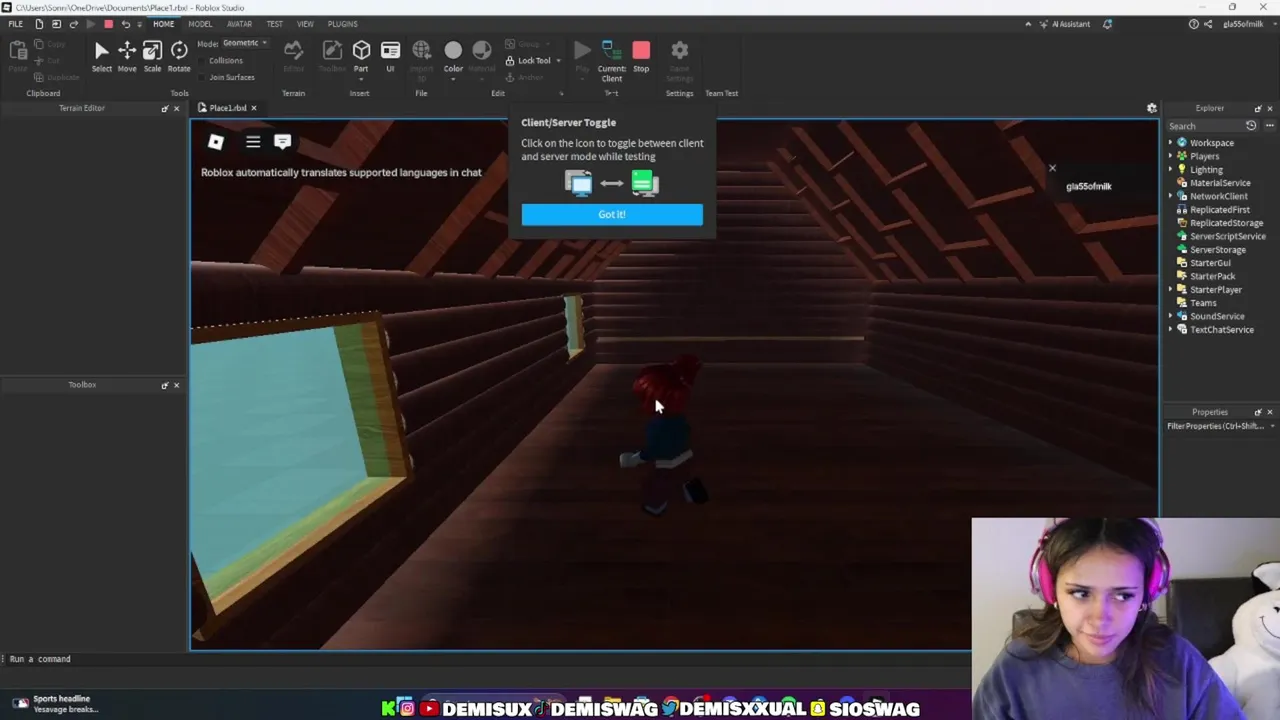Expand the Workspace node
This screenshot has height=720, width=1280.
(1171, 143)
